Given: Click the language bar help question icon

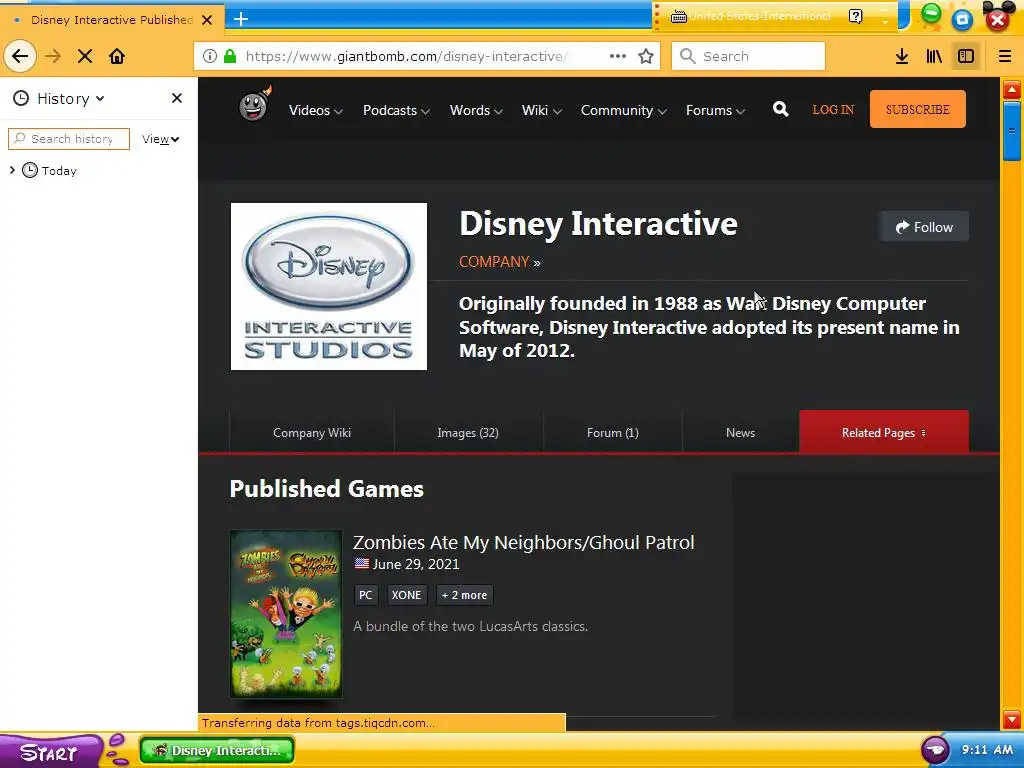Looking at the screenshot, I should pos(856,16).
